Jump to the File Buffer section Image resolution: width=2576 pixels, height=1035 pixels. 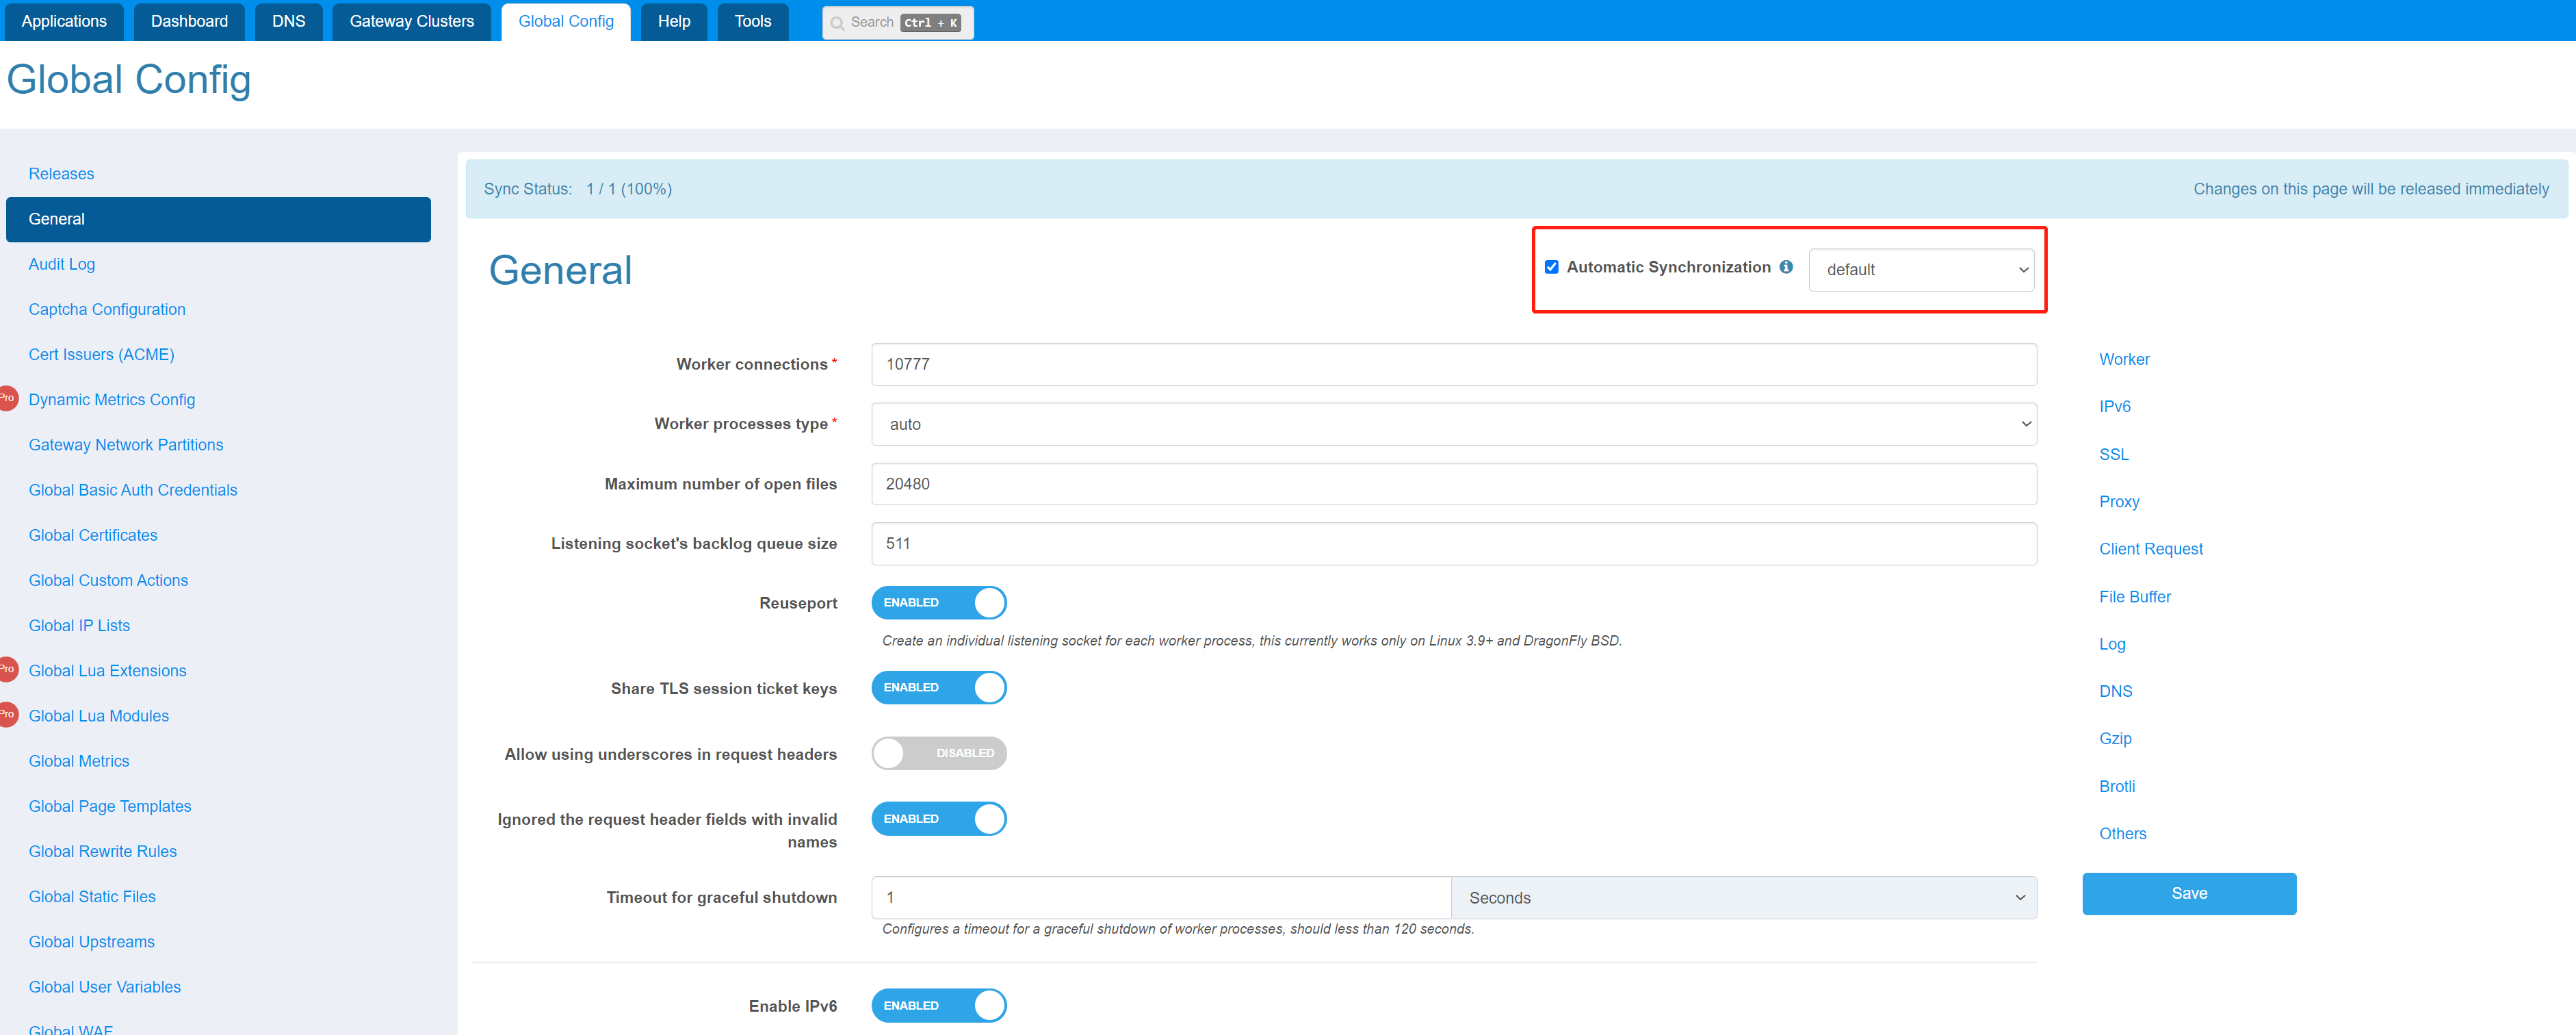click(x=2135, y=597)
